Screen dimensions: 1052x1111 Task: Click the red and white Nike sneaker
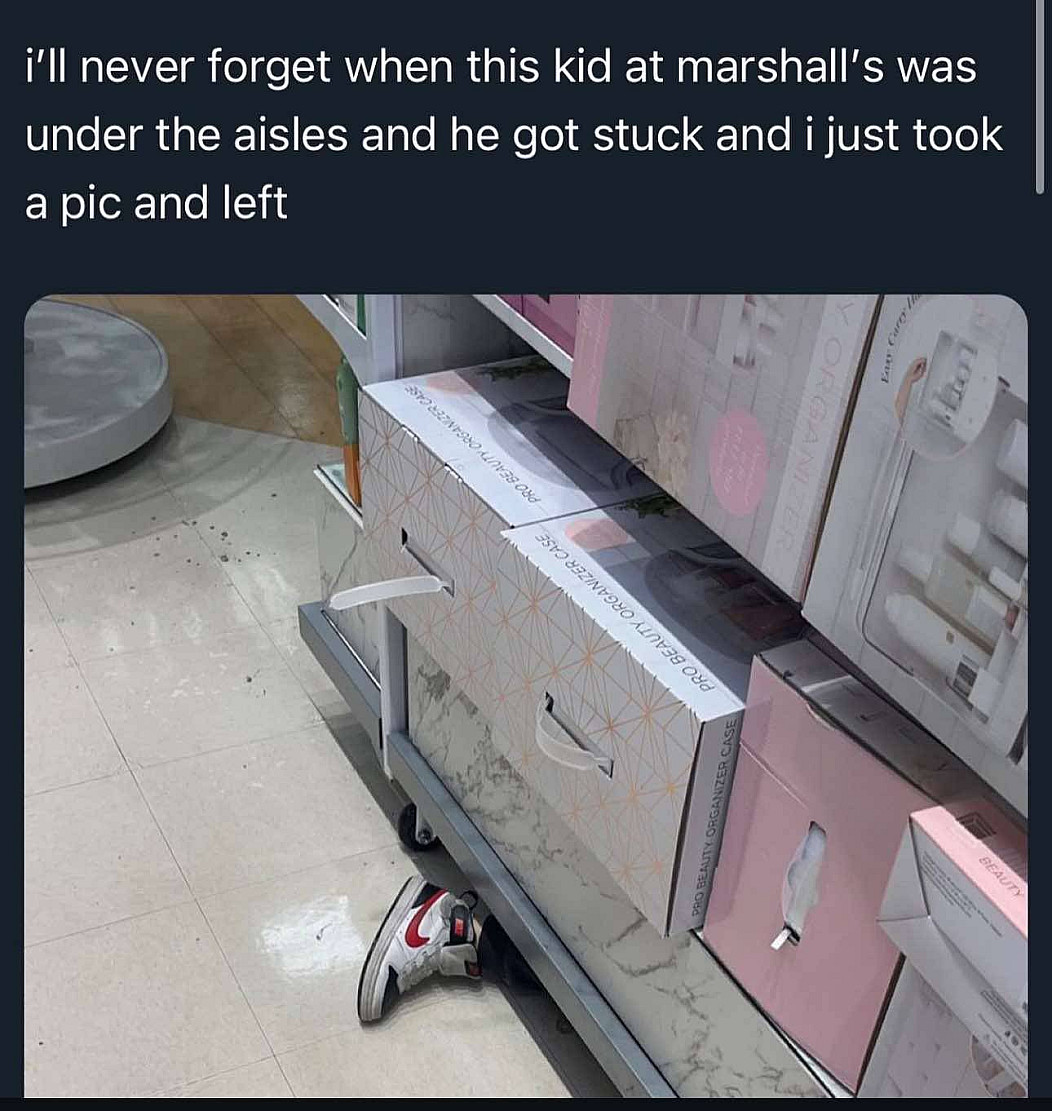[x=418, y=947]
